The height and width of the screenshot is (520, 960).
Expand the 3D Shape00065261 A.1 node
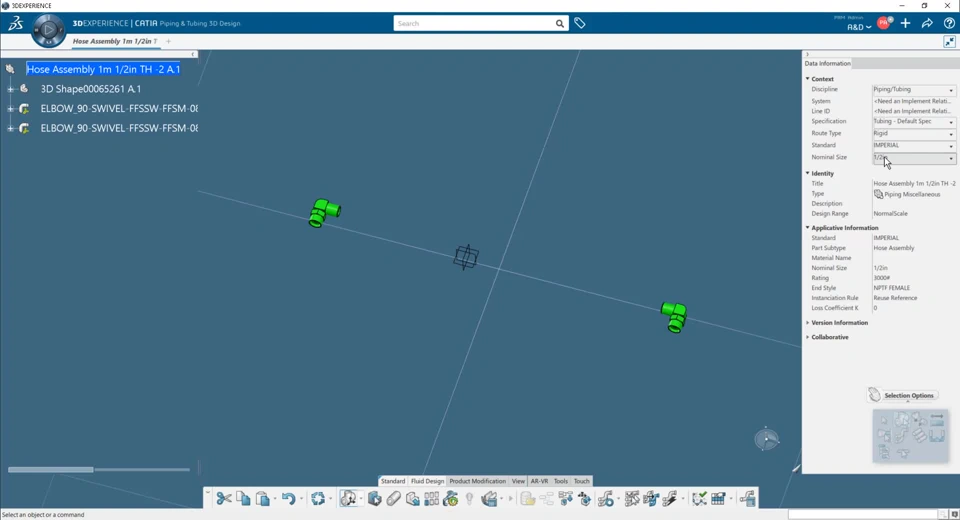(x=10, y=89)
